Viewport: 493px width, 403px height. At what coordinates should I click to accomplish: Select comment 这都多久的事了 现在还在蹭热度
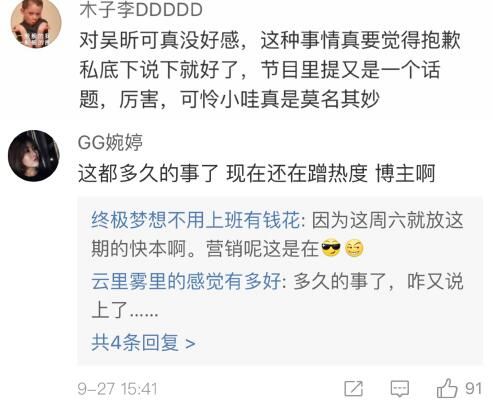[257, 173]
